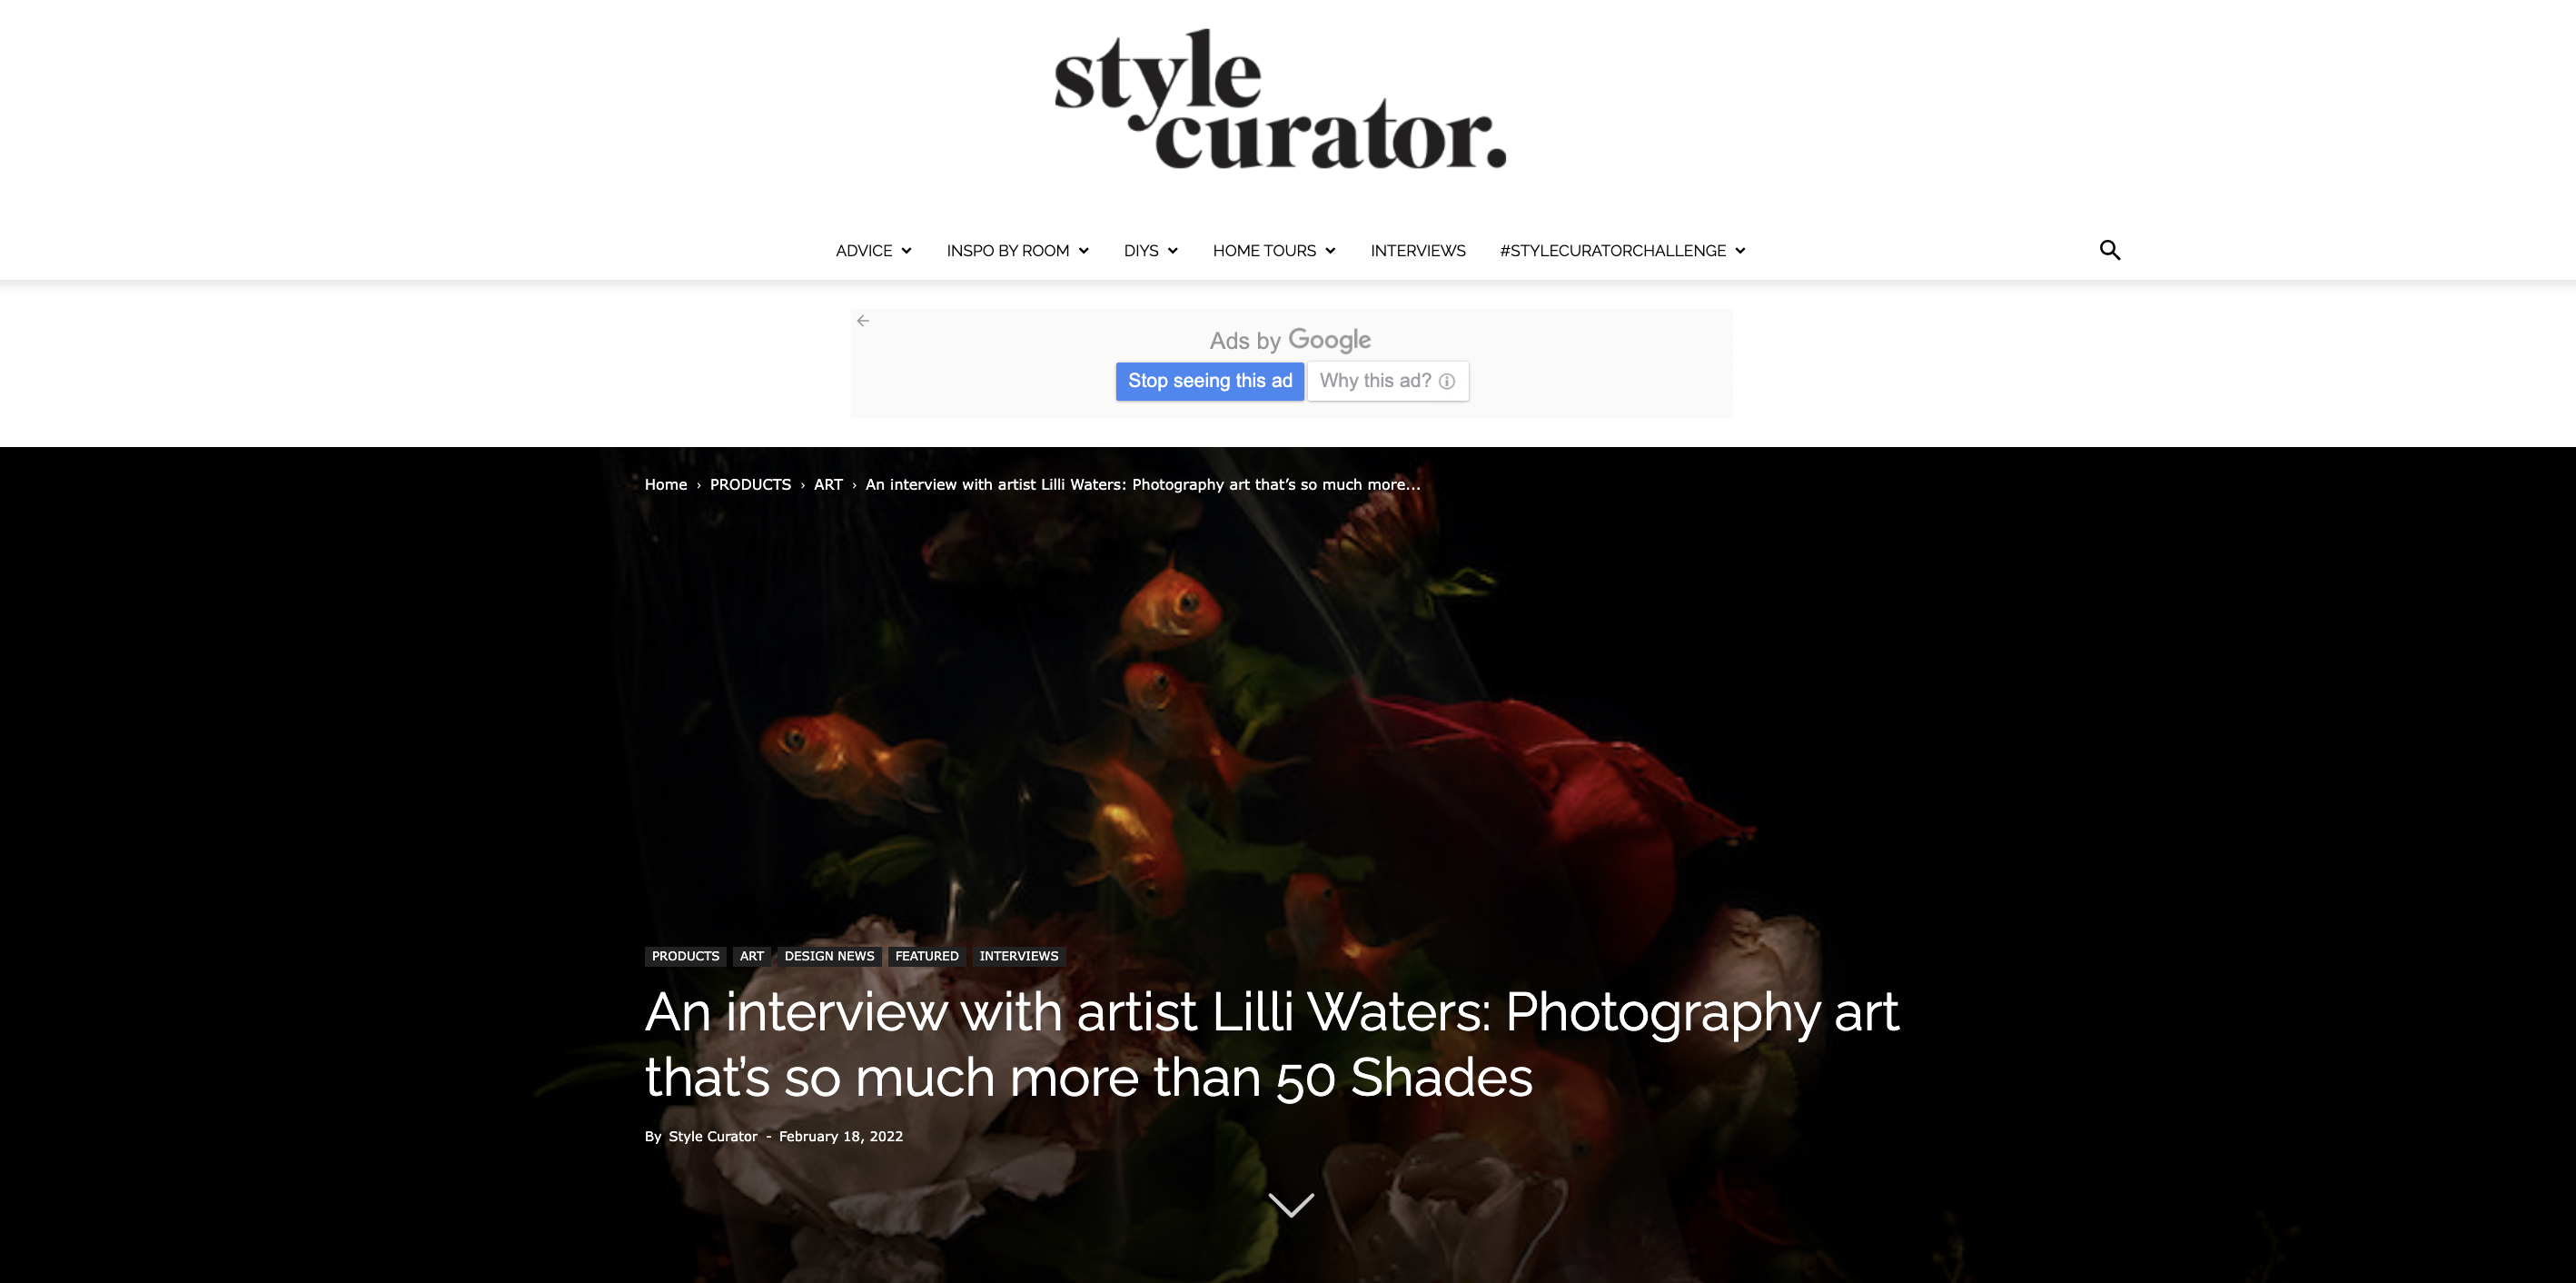
Task: Click the Why this ad? button
Action: pyautogui.click(x=1388, y=381)
